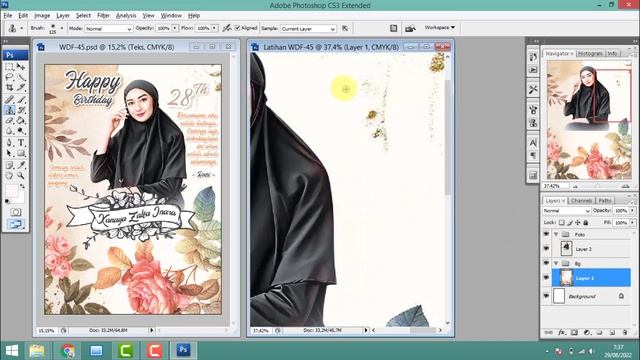This screenshot has width=640, height=360.
Task: Select the History Brush tool
Action: click(x=21, y=110)
